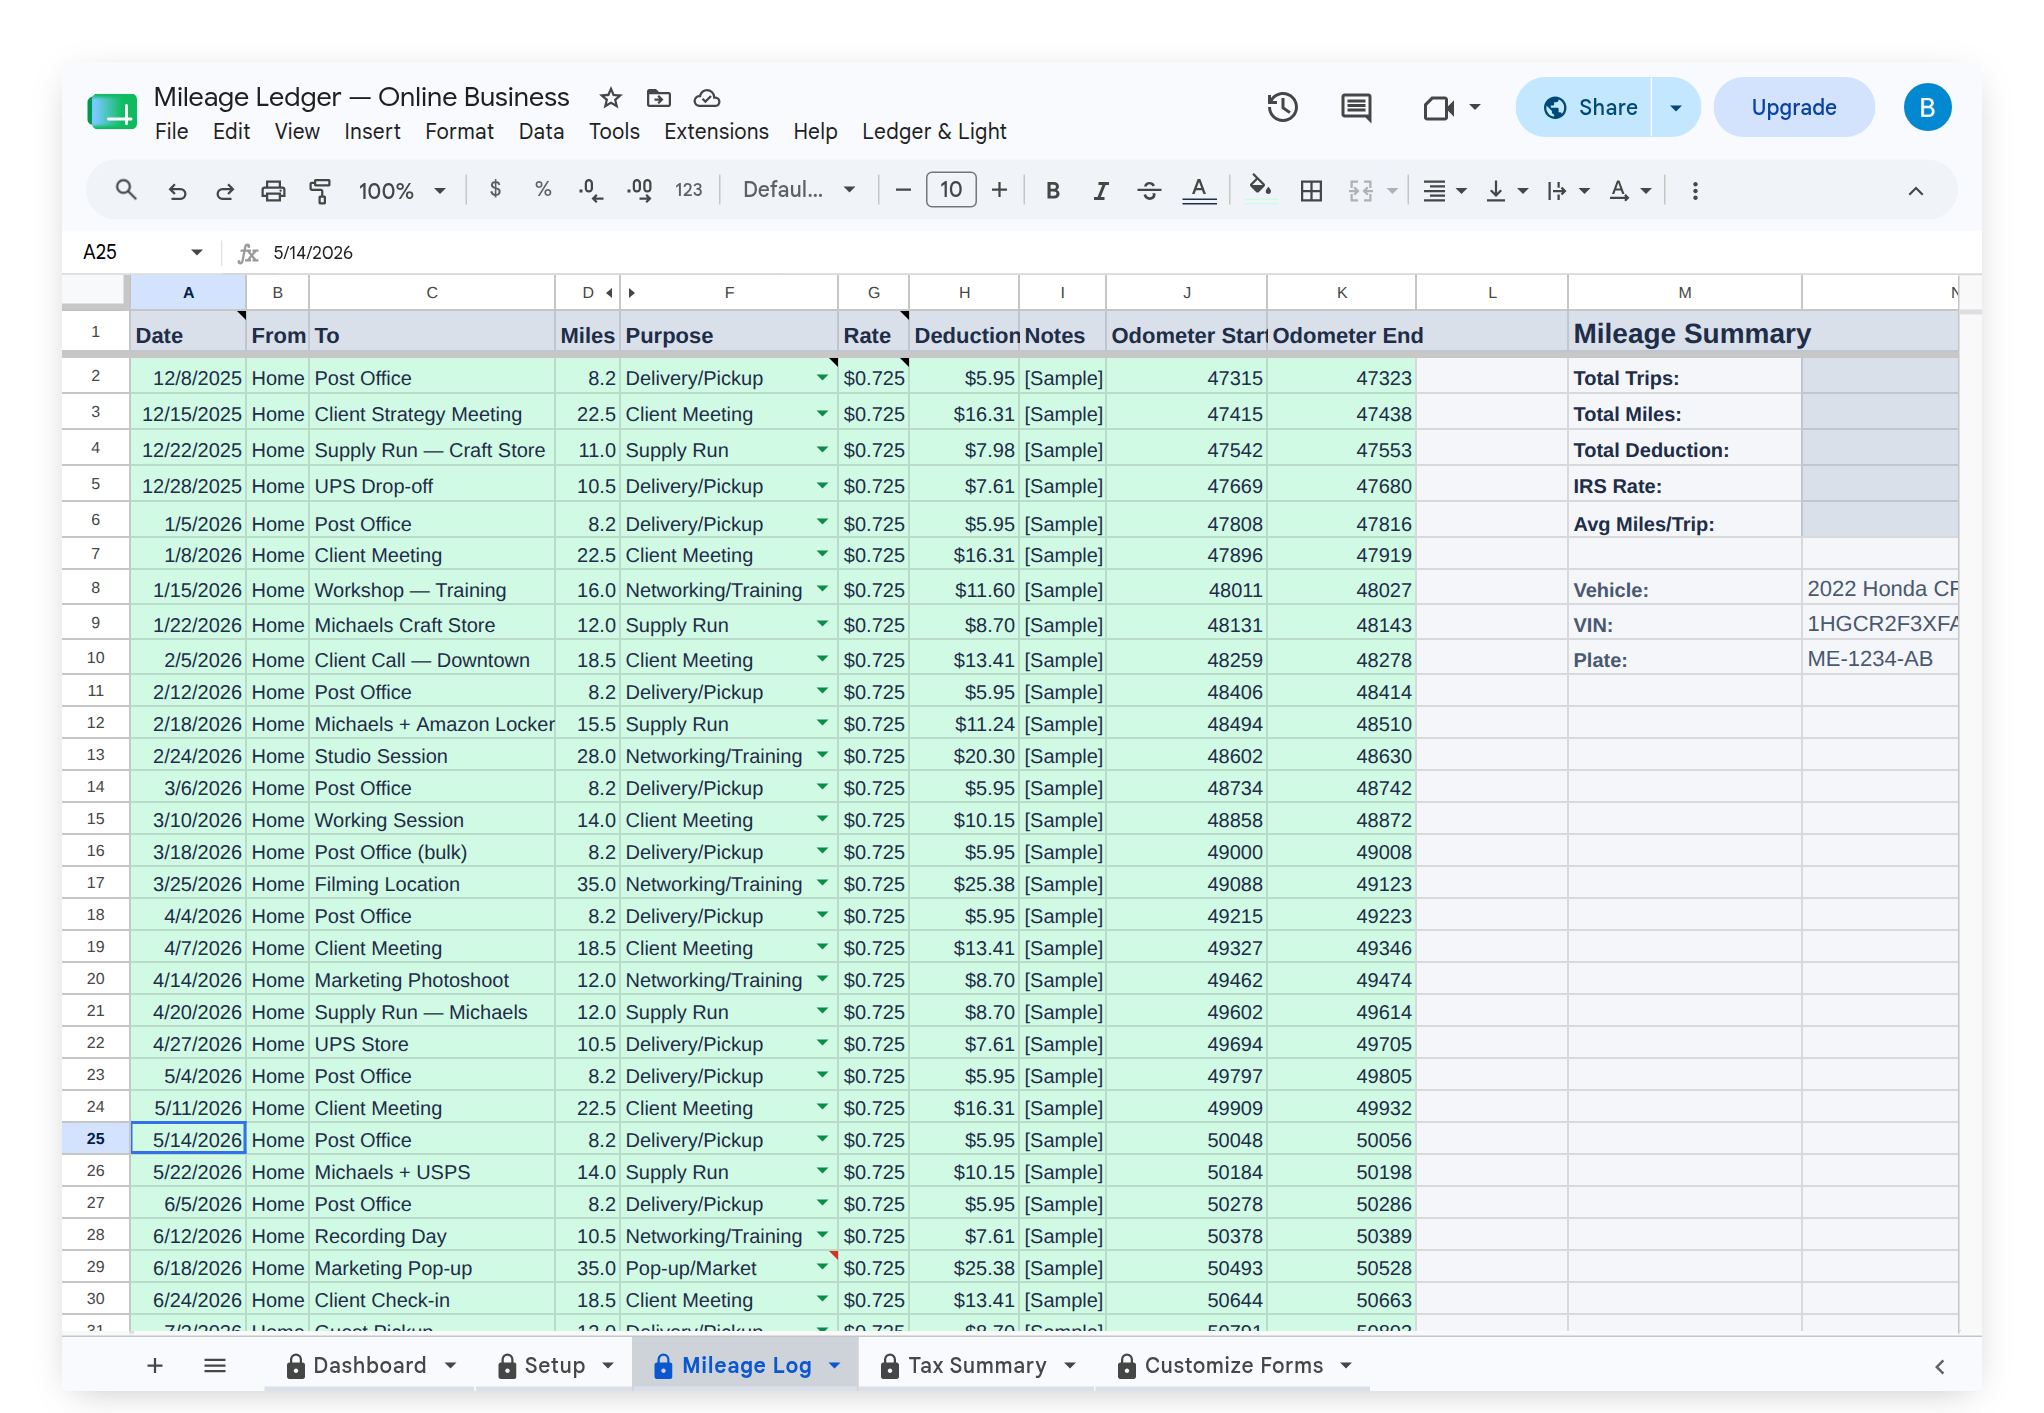Viewport: 2044px width, 1413px height.
Task: Open the vertical align dropdown
Action: [1507, 190]
